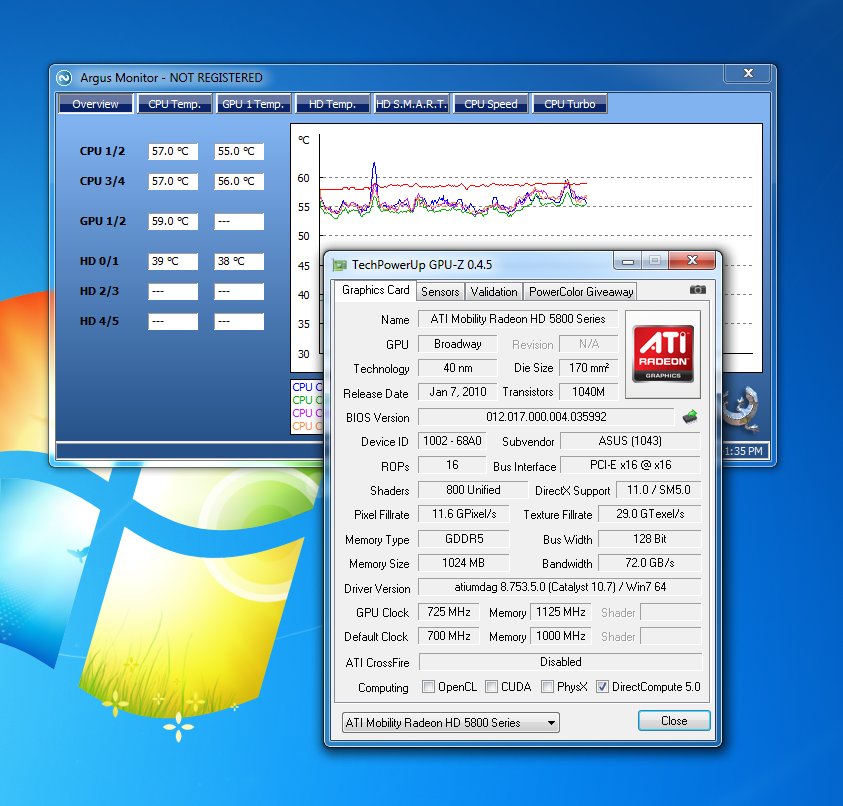Click the HD 0/1 reading 39 °C
The height and width of the screenshot is (806, 843).
(173, 261)
